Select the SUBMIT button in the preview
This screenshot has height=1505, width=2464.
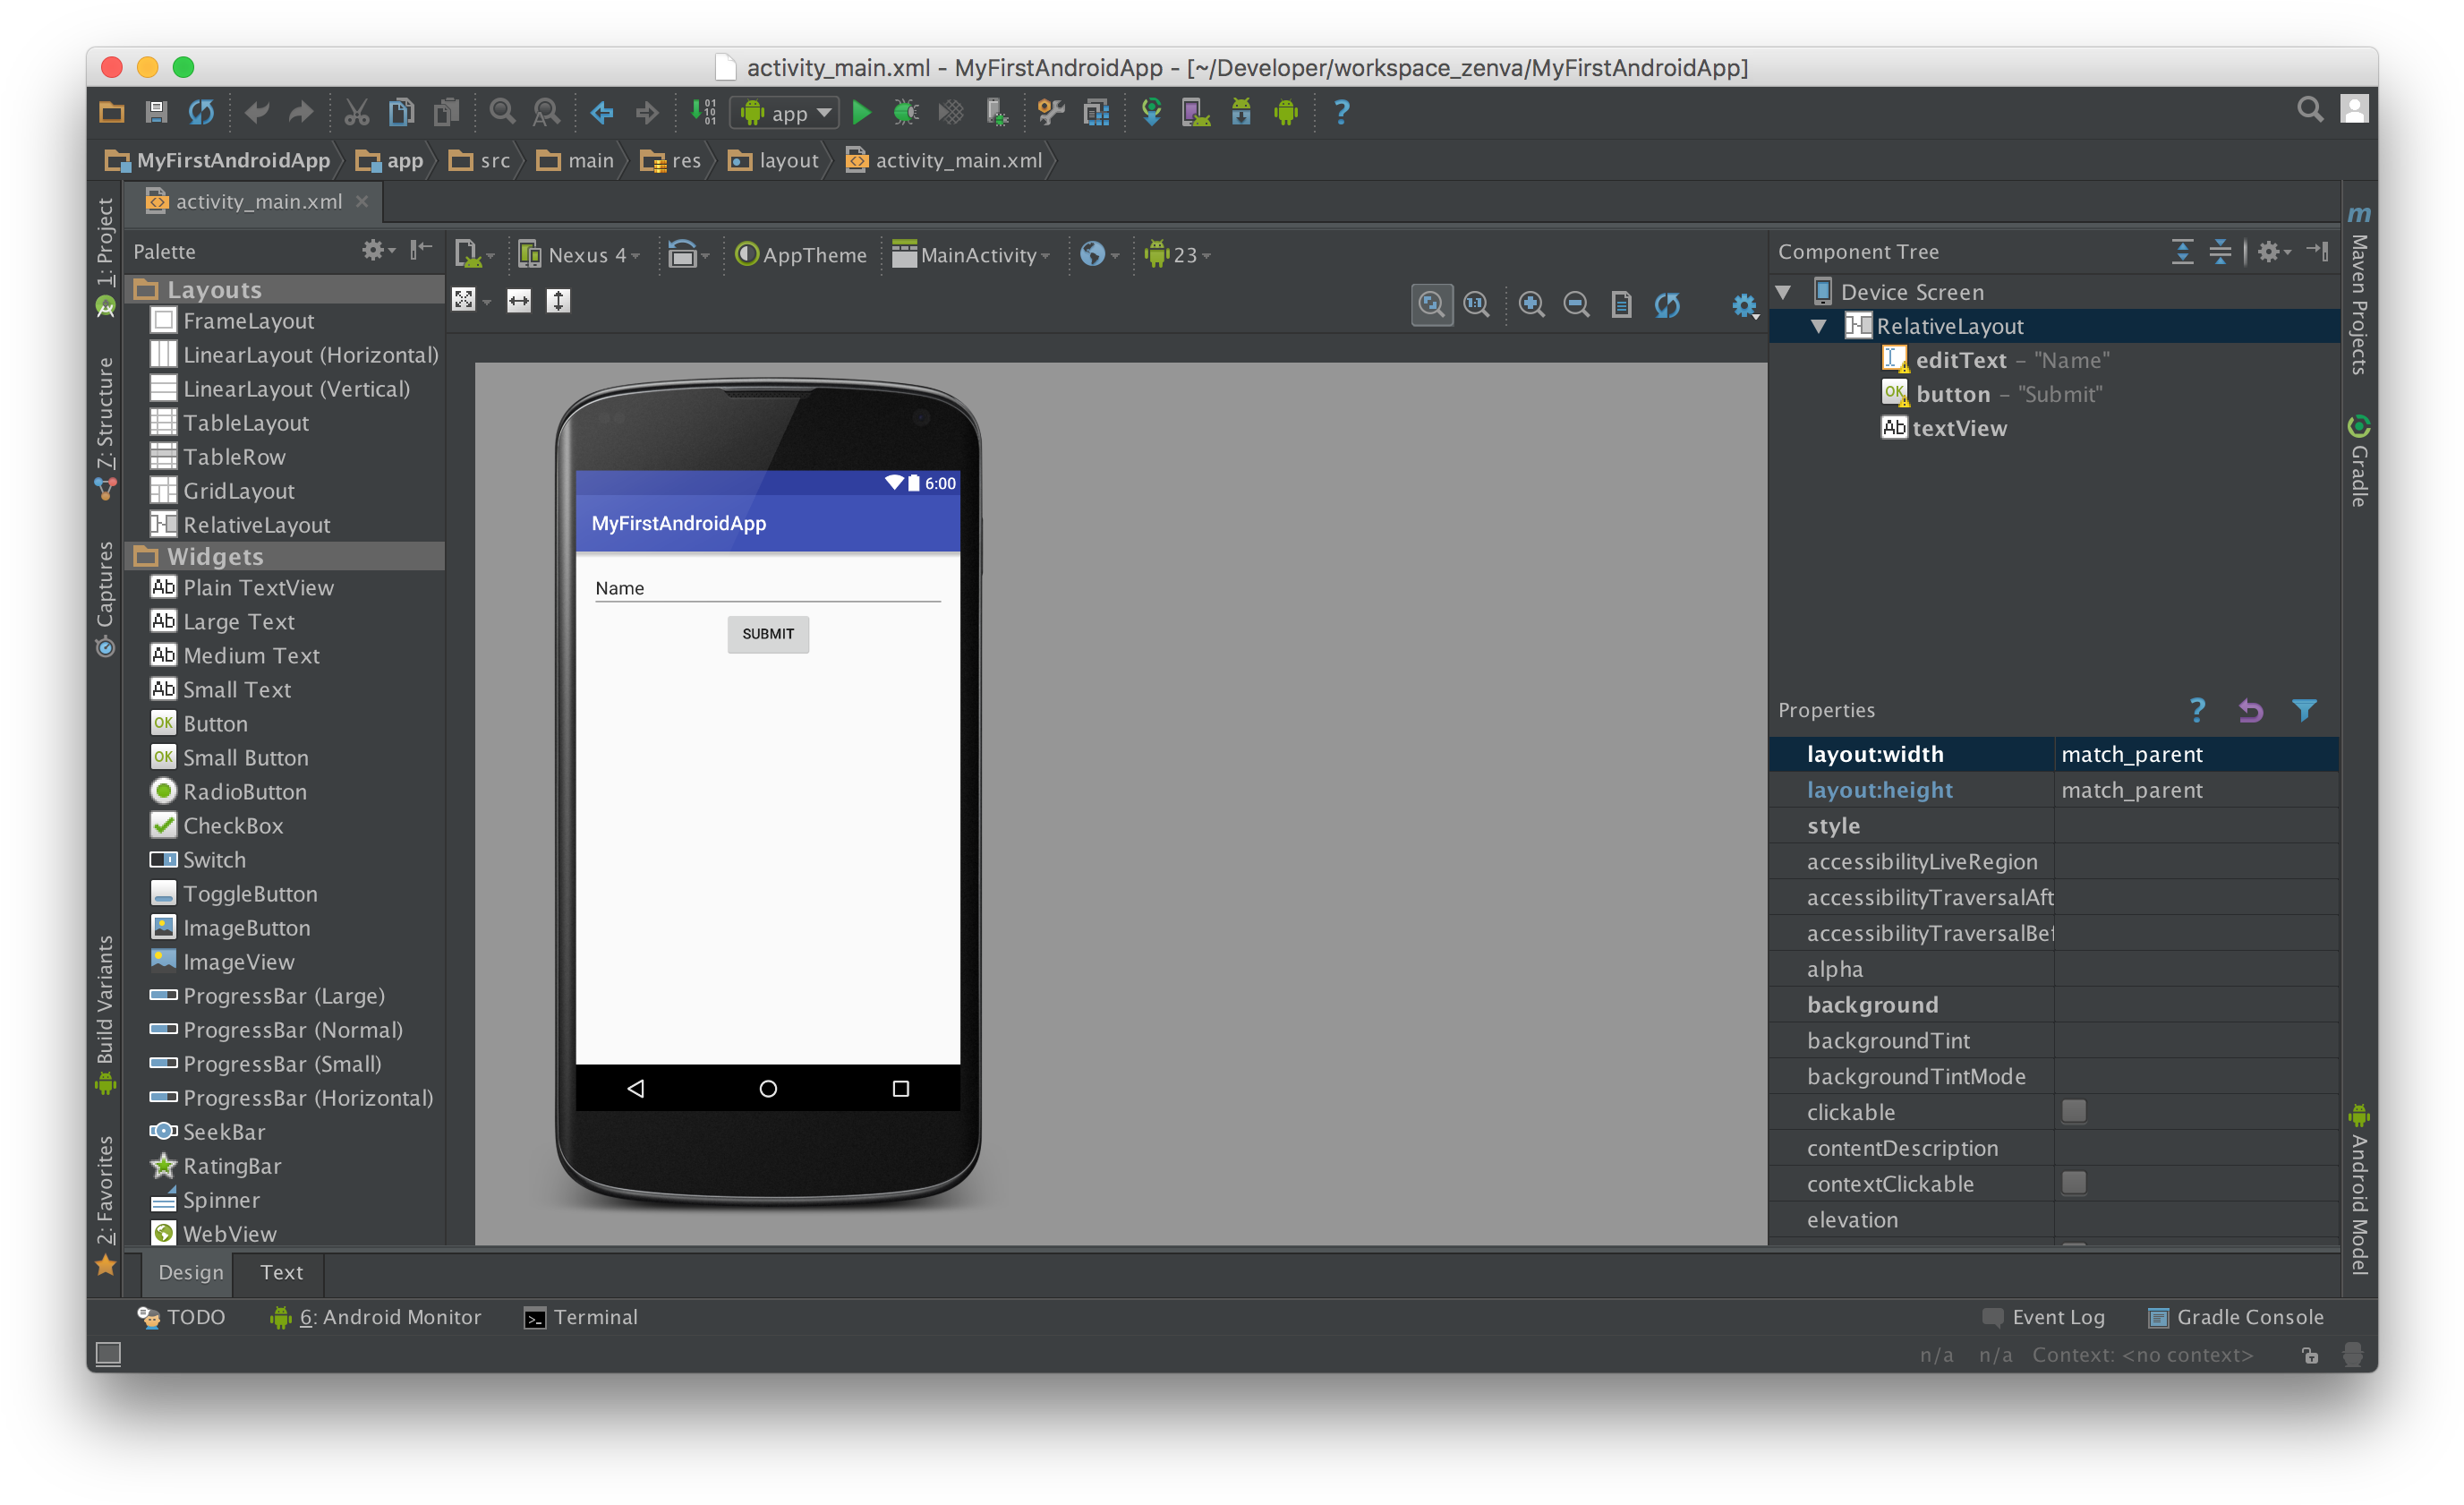tap(767, 633)
